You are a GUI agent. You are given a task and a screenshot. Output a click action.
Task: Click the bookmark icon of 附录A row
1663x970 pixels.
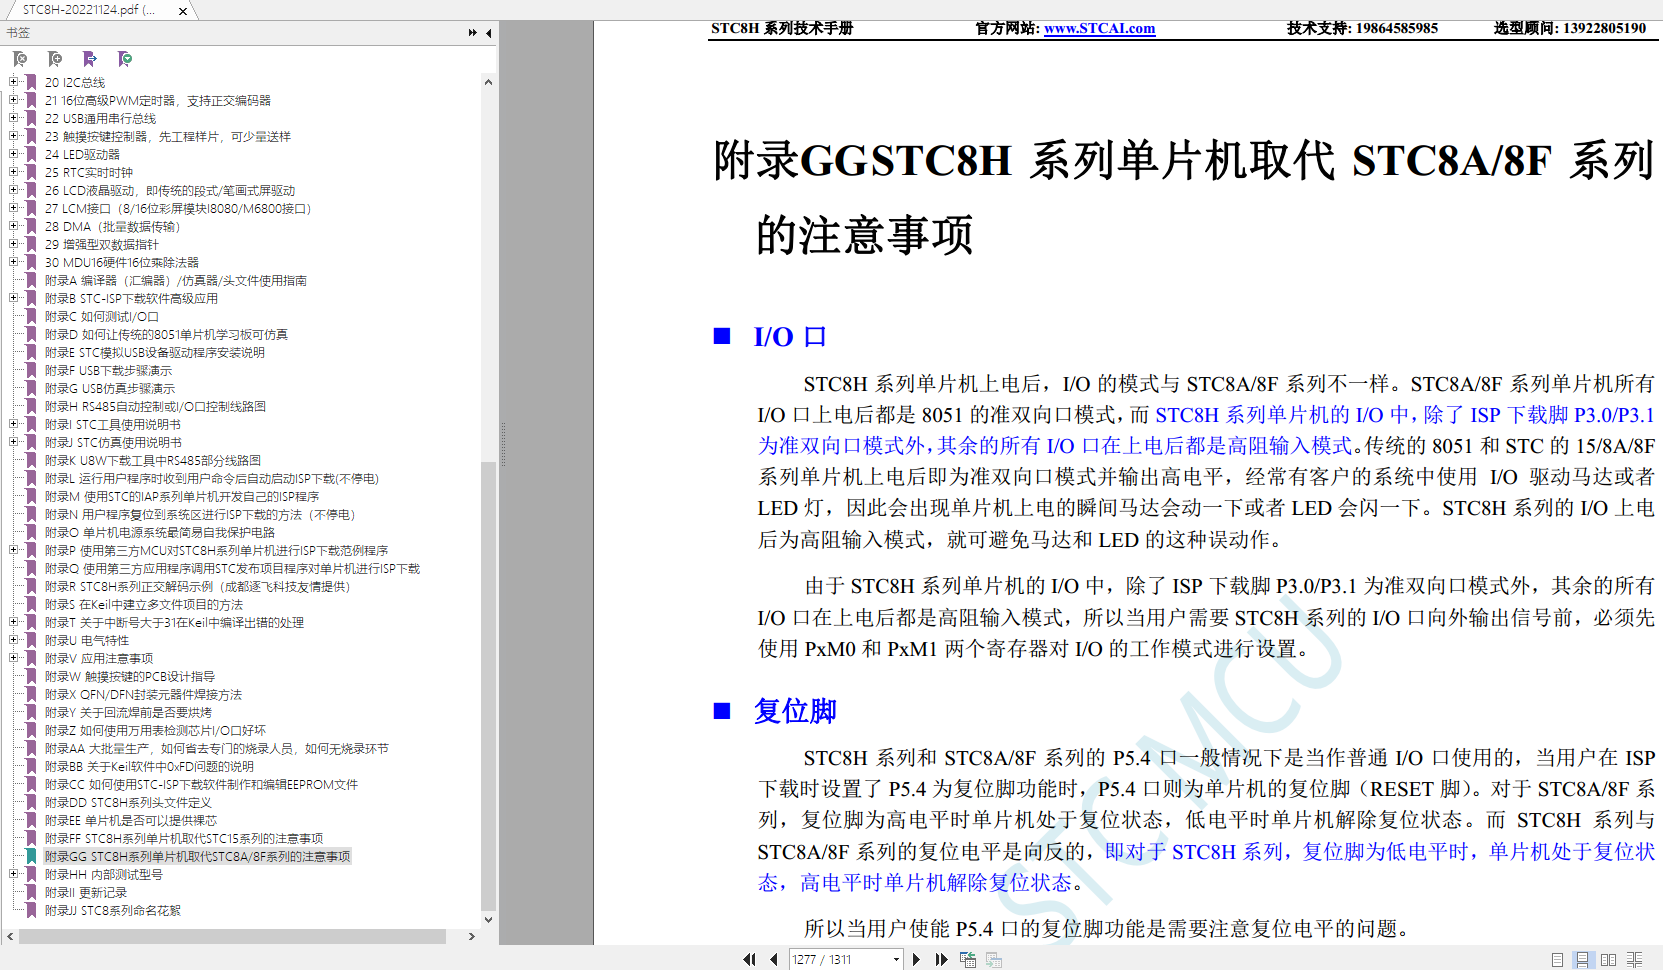pos(31,280)
